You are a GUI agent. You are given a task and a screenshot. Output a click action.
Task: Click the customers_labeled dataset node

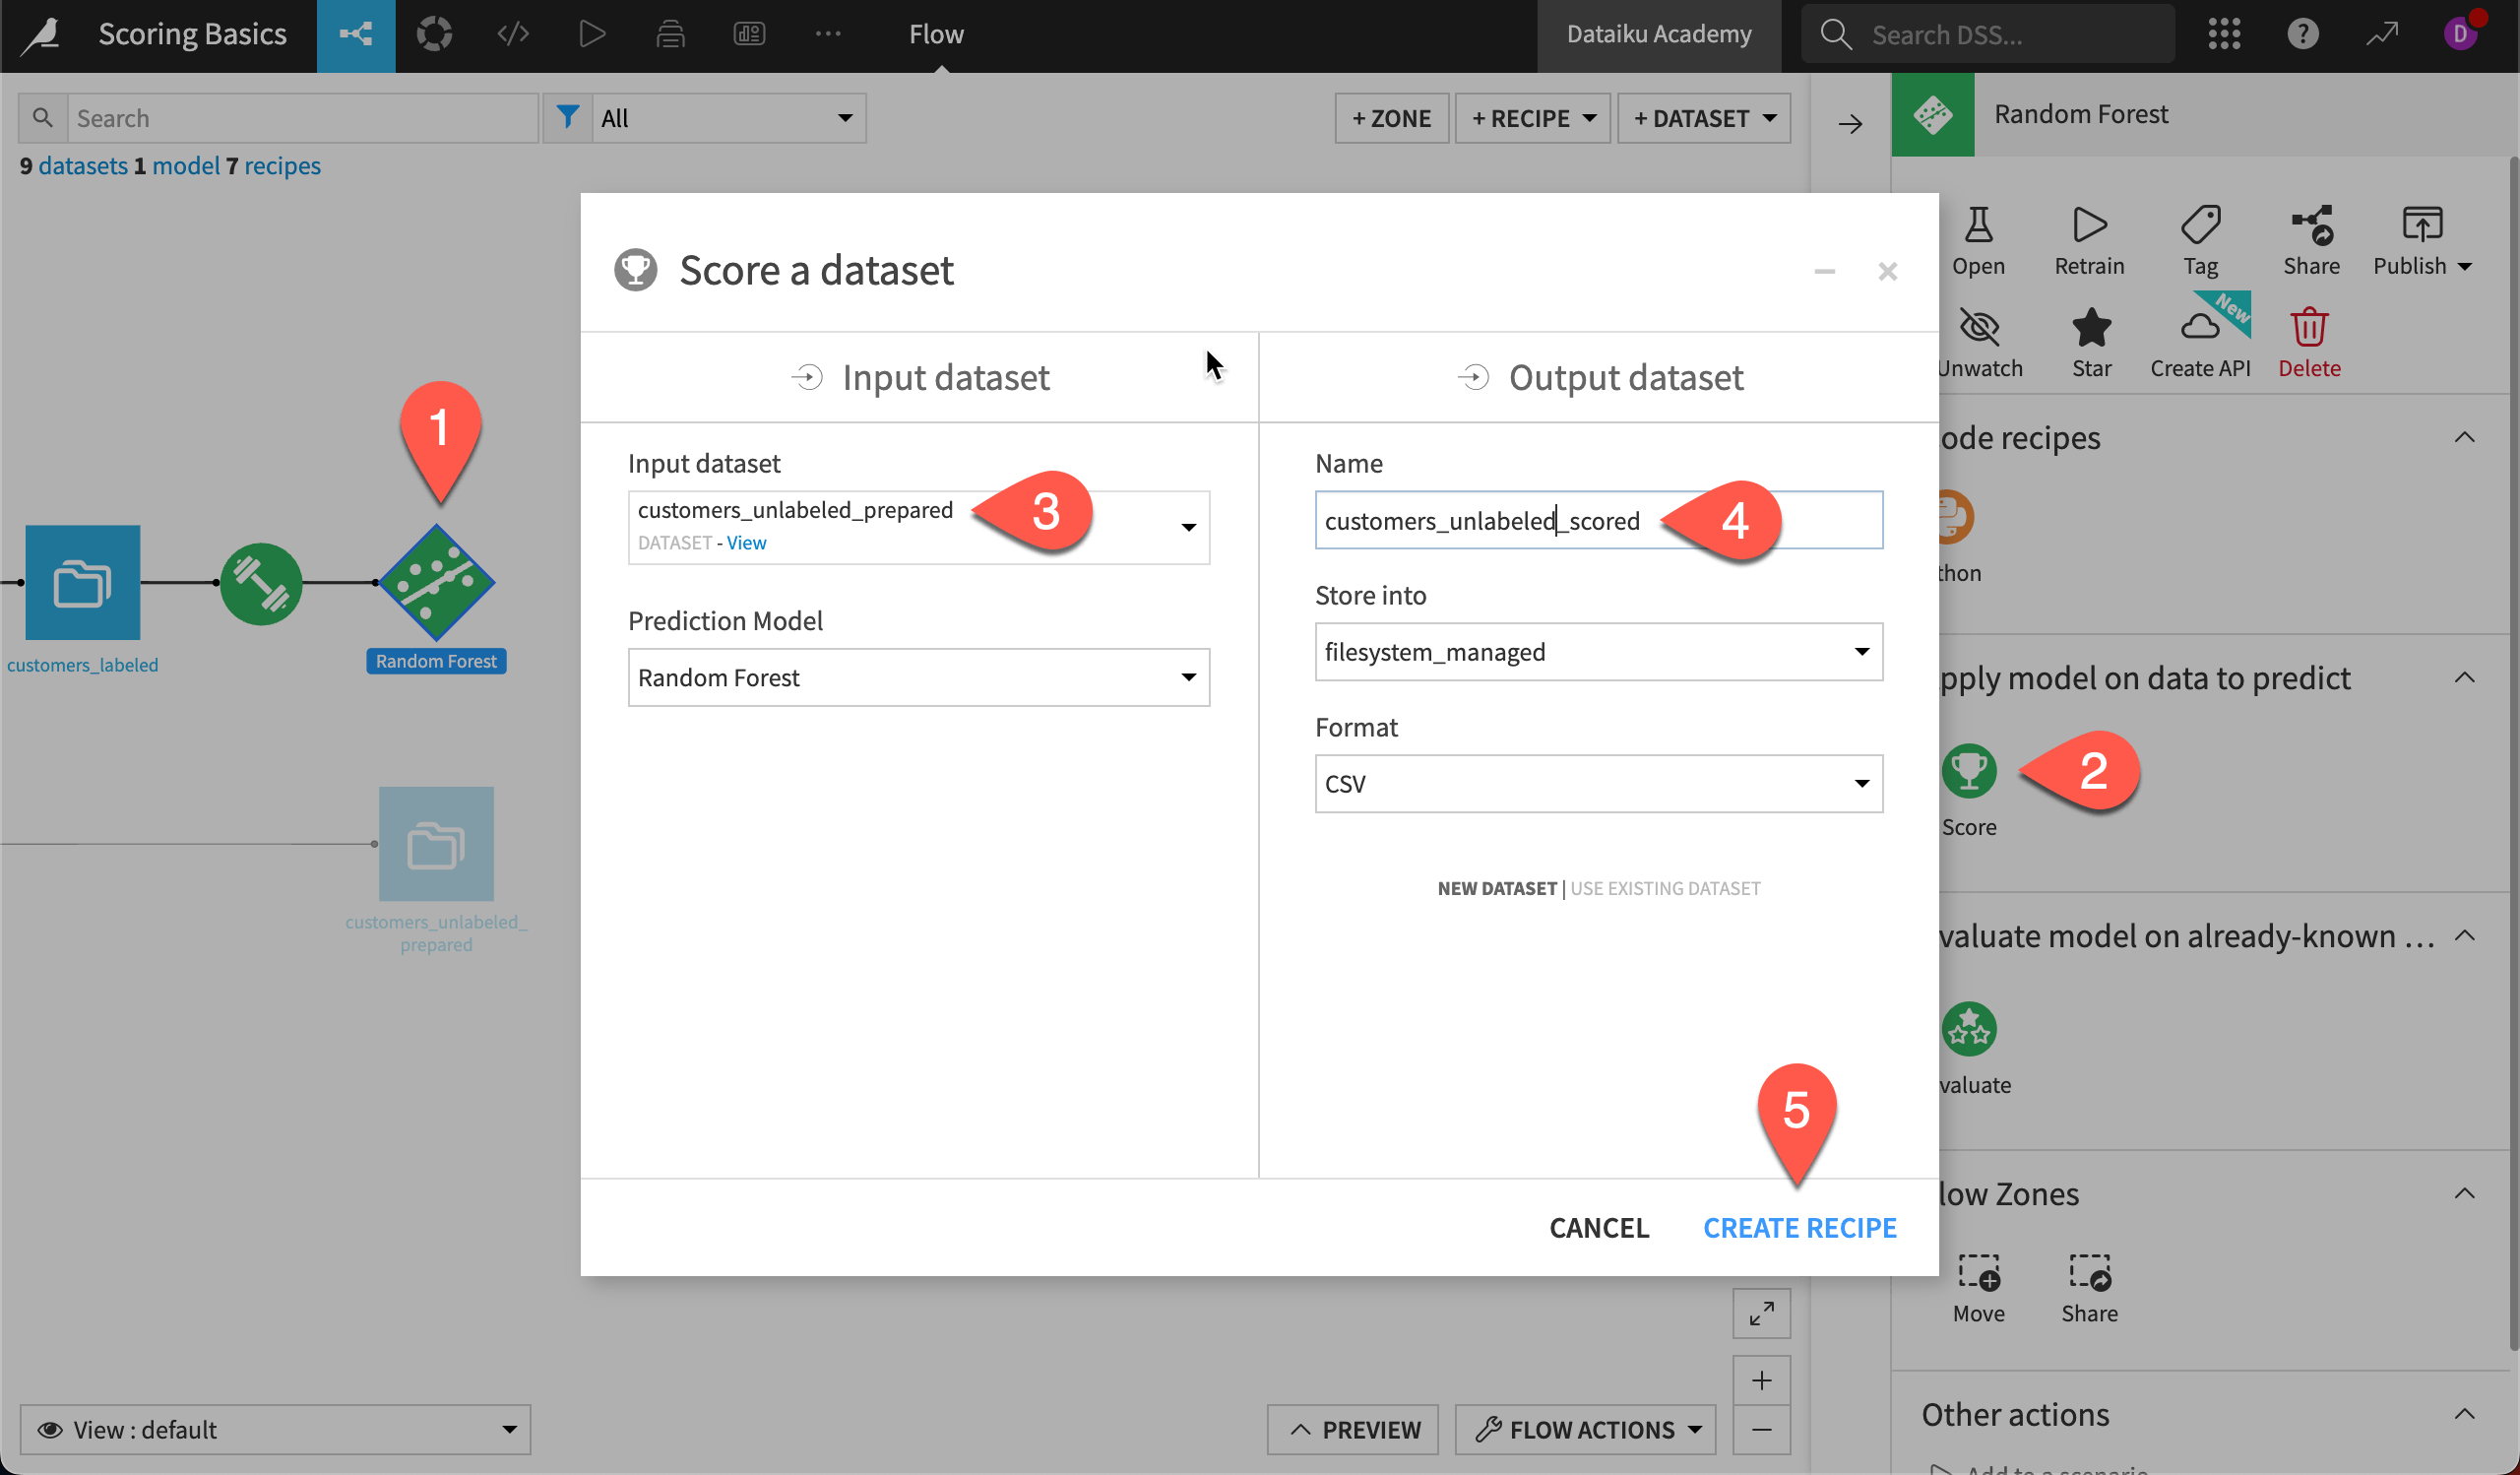click(x=82, y=582)
